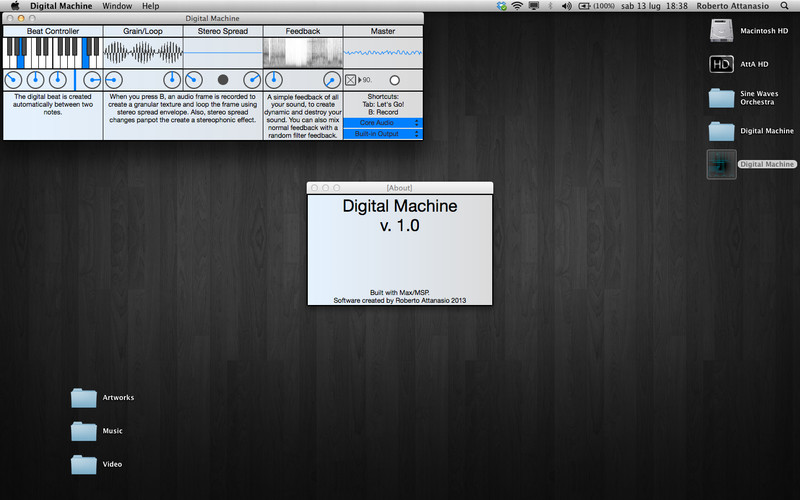Minimize the Digital Machine main window
Viewport: 800px width, 500px height.
pos(21,18)
